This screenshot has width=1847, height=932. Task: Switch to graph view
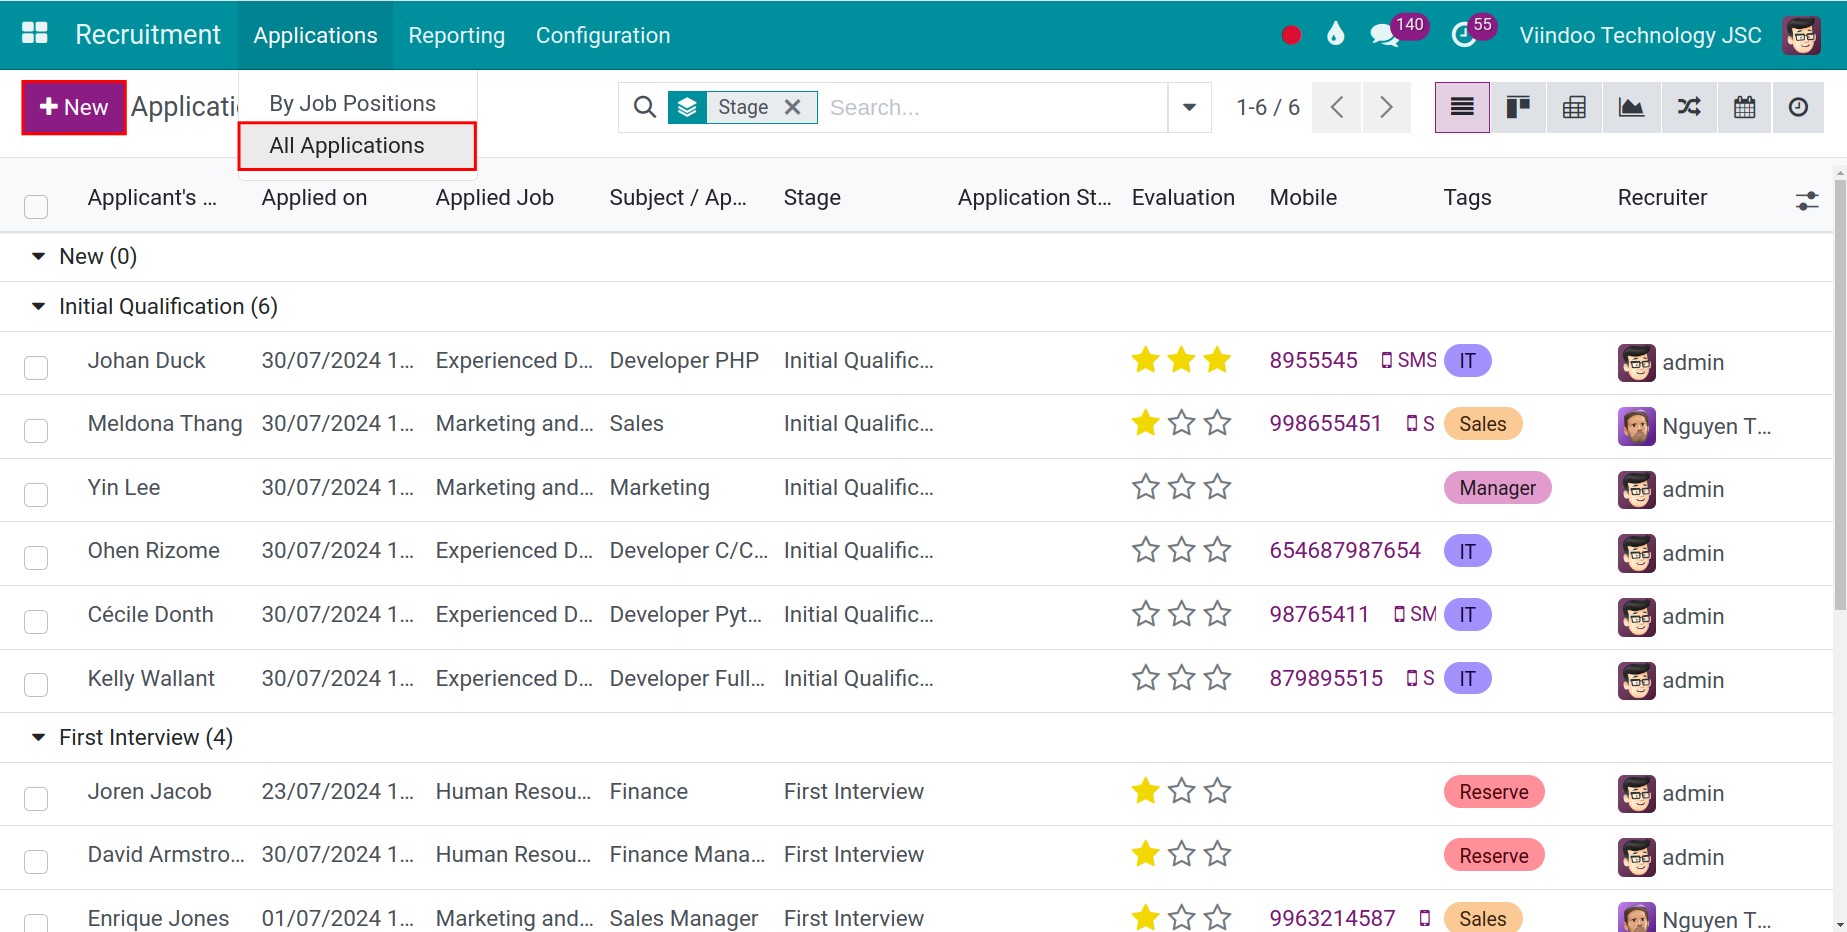pos(1631,107)
